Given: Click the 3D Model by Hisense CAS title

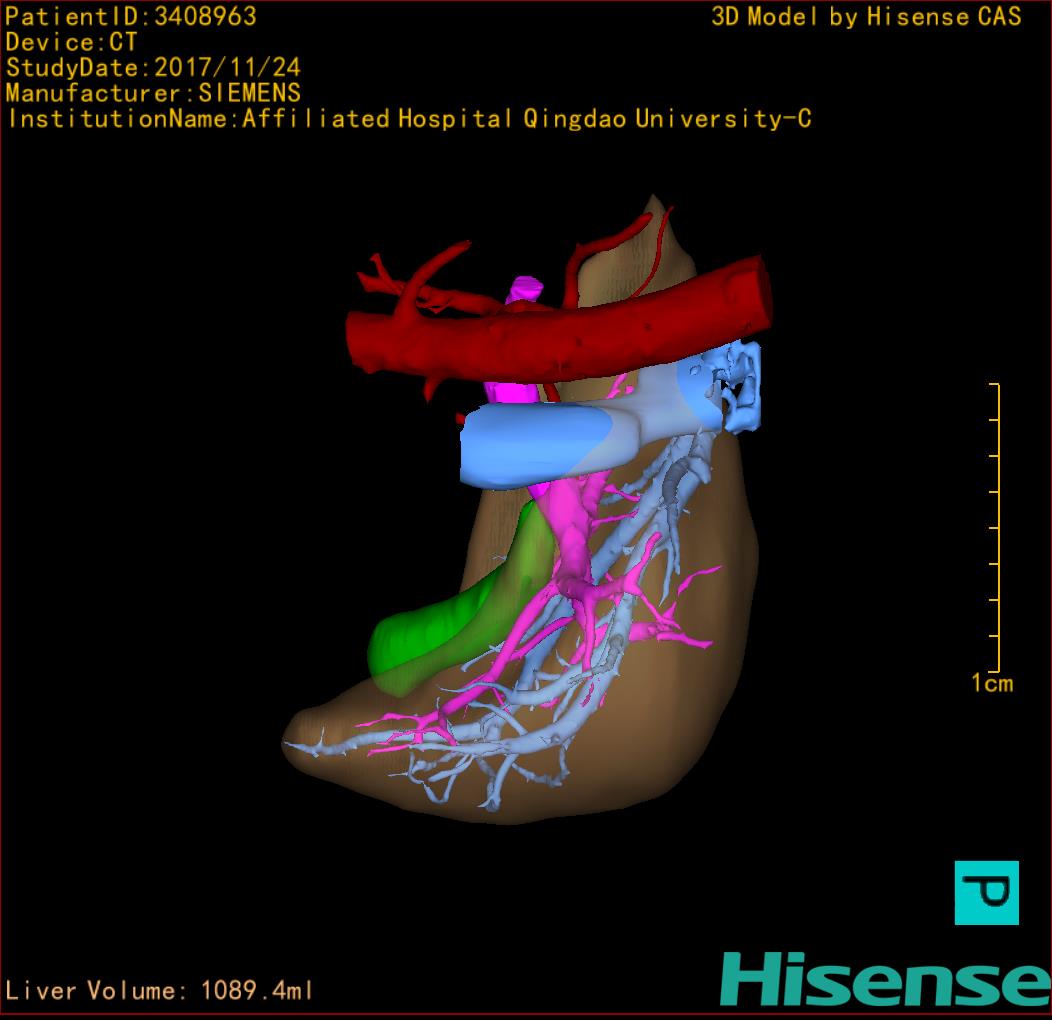Looking at the screenshot, I should click(866, 17).
